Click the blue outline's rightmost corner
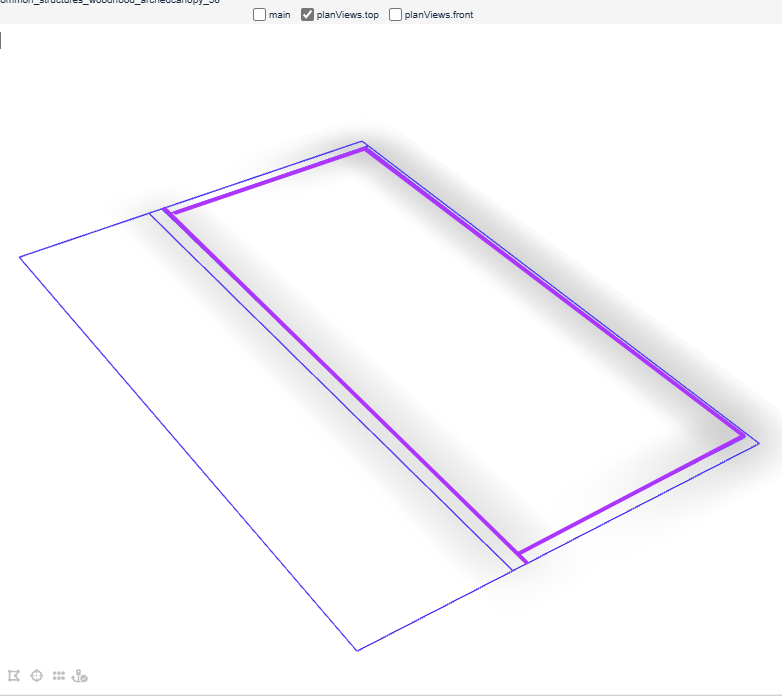 pyautogui.click(x=758, y=442)
